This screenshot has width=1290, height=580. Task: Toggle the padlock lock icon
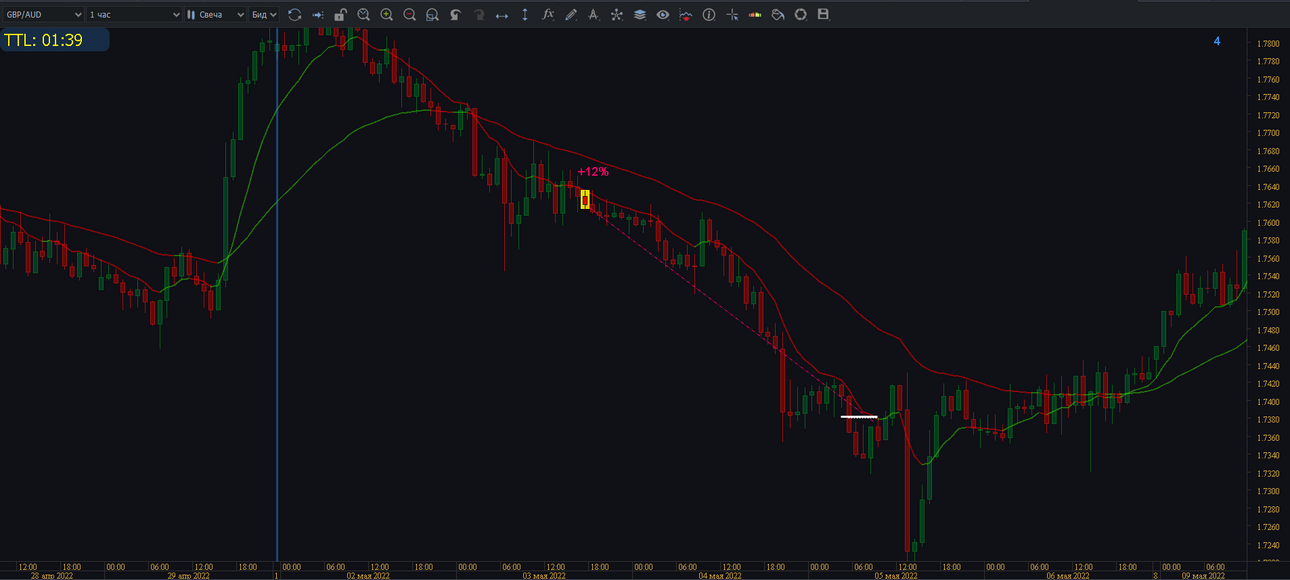click(340, 15)
